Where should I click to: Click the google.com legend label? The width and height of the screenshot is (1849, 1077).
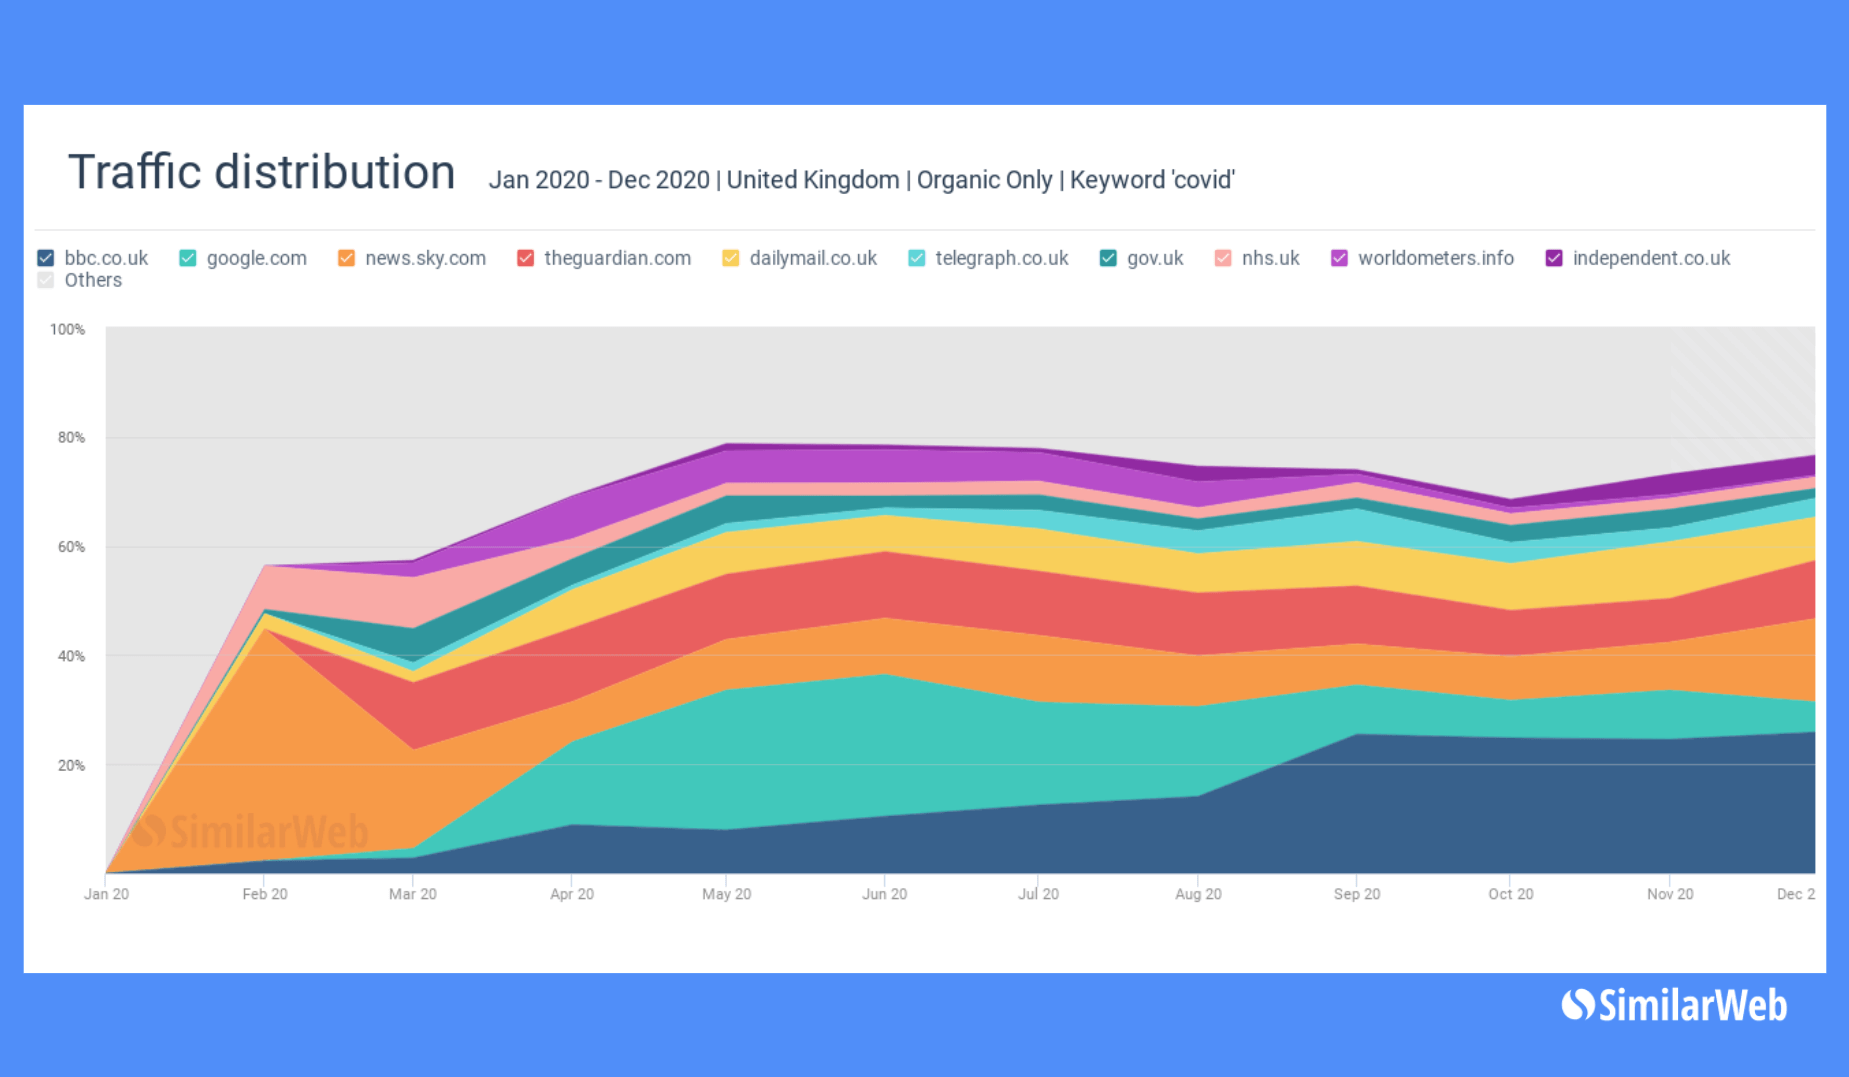(x=257, y=258)
